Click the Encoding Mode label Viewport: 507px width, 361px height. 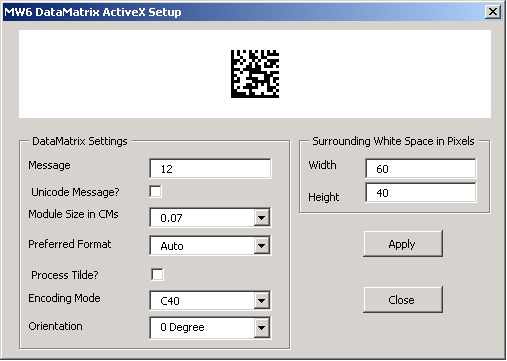click(64, 298)
